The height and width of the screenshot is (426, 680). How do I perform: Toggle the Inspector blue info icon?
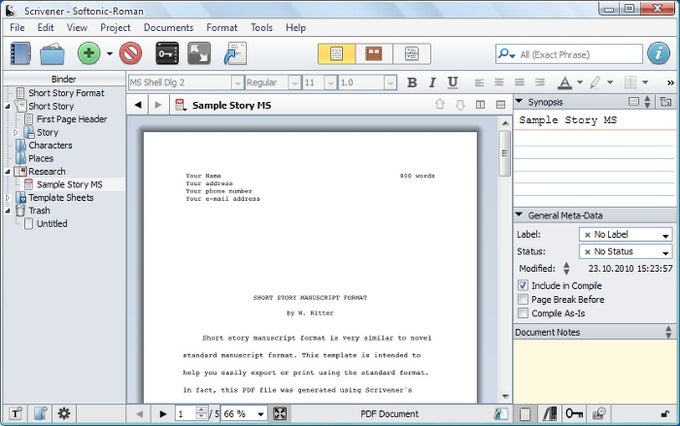(658, 53)
